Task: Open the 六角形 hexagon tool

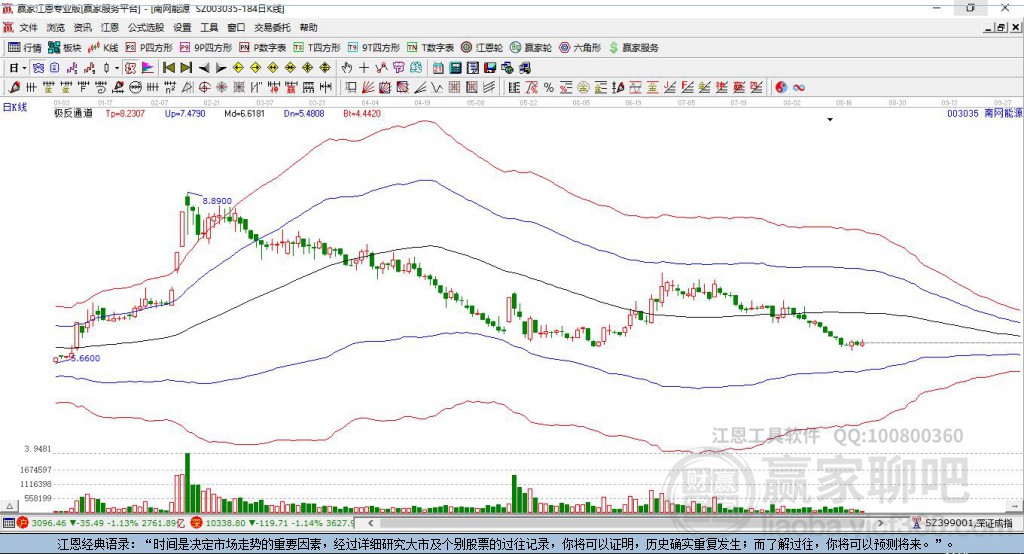Action: coord(580,48)
